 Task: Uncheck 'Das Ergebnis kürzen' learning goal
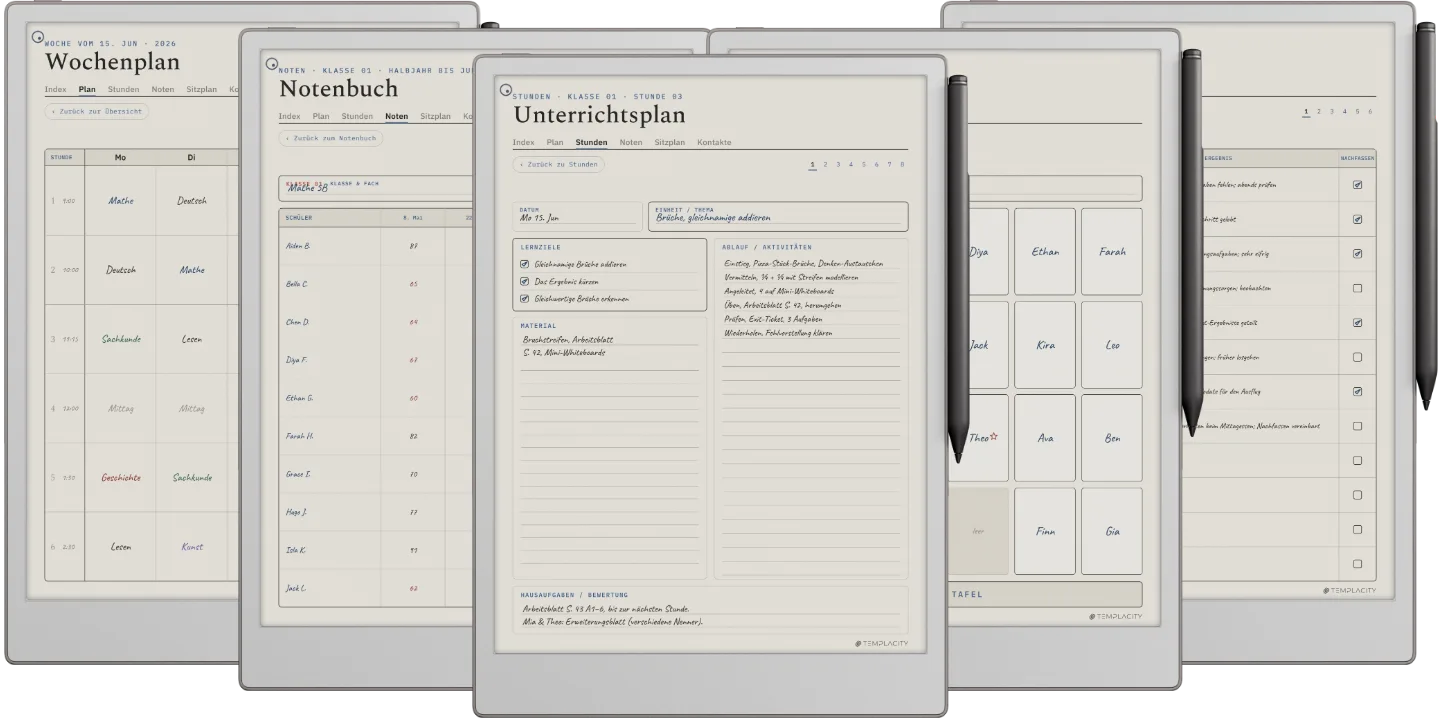525,281
